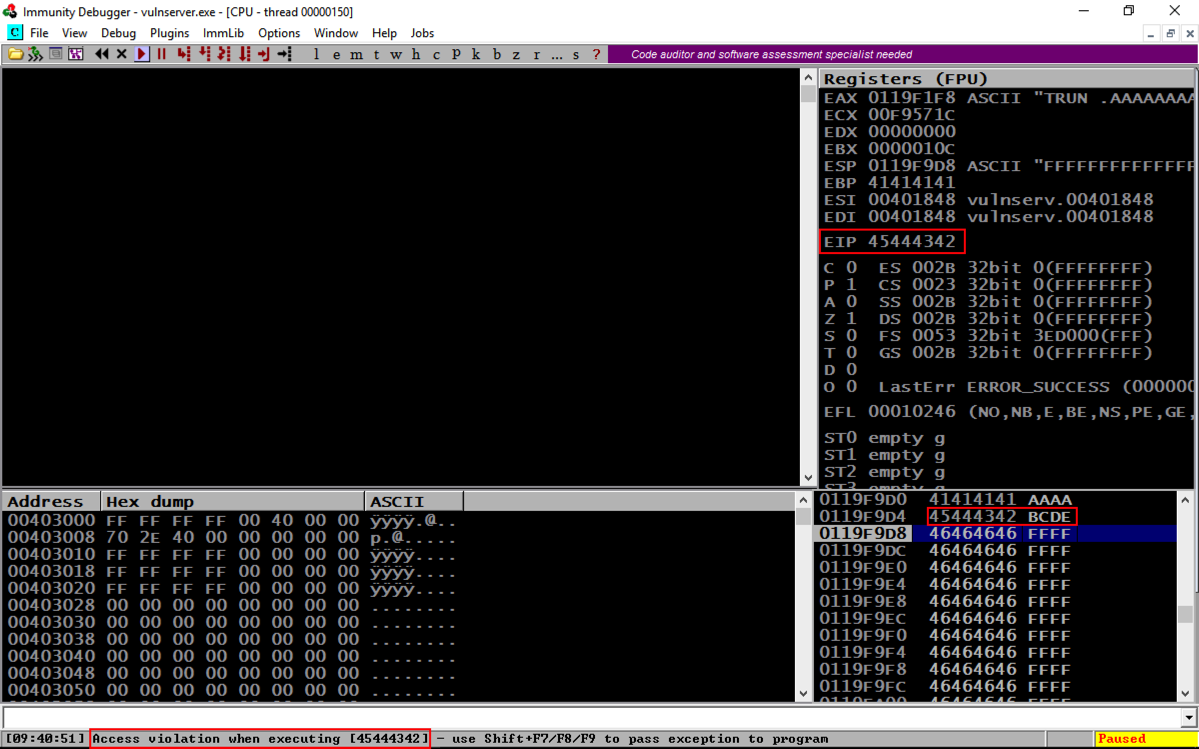Click the Execute till return icon
The width and height of the screenshot is (1199, 749).
point(265,54)
